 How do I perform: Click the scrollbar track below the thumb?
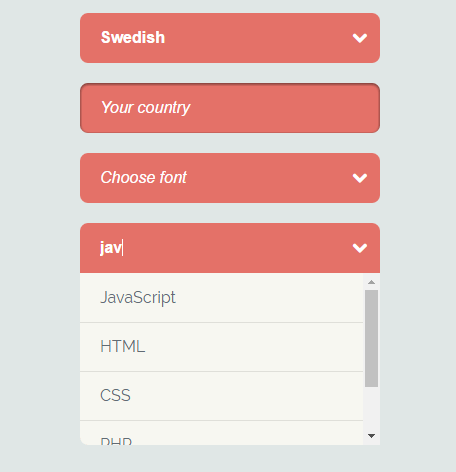pos(371,408)
